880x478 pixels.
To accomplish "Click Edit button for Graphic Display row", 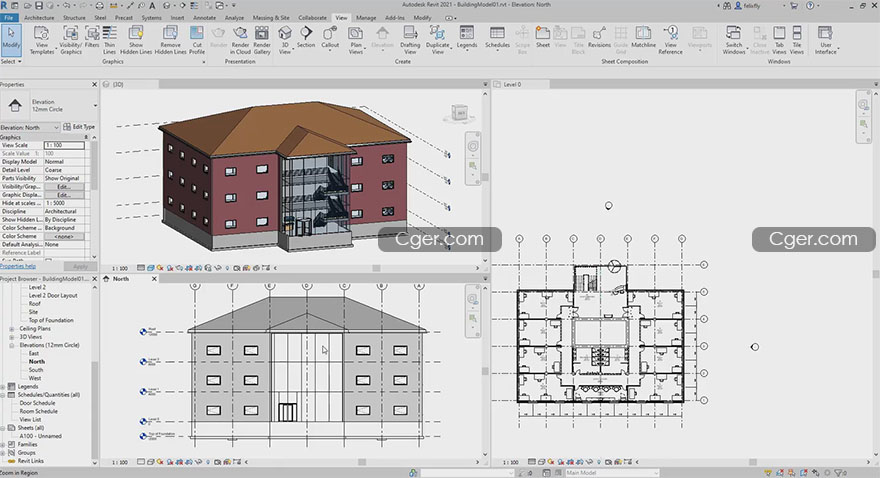I will tap(64, 195).
